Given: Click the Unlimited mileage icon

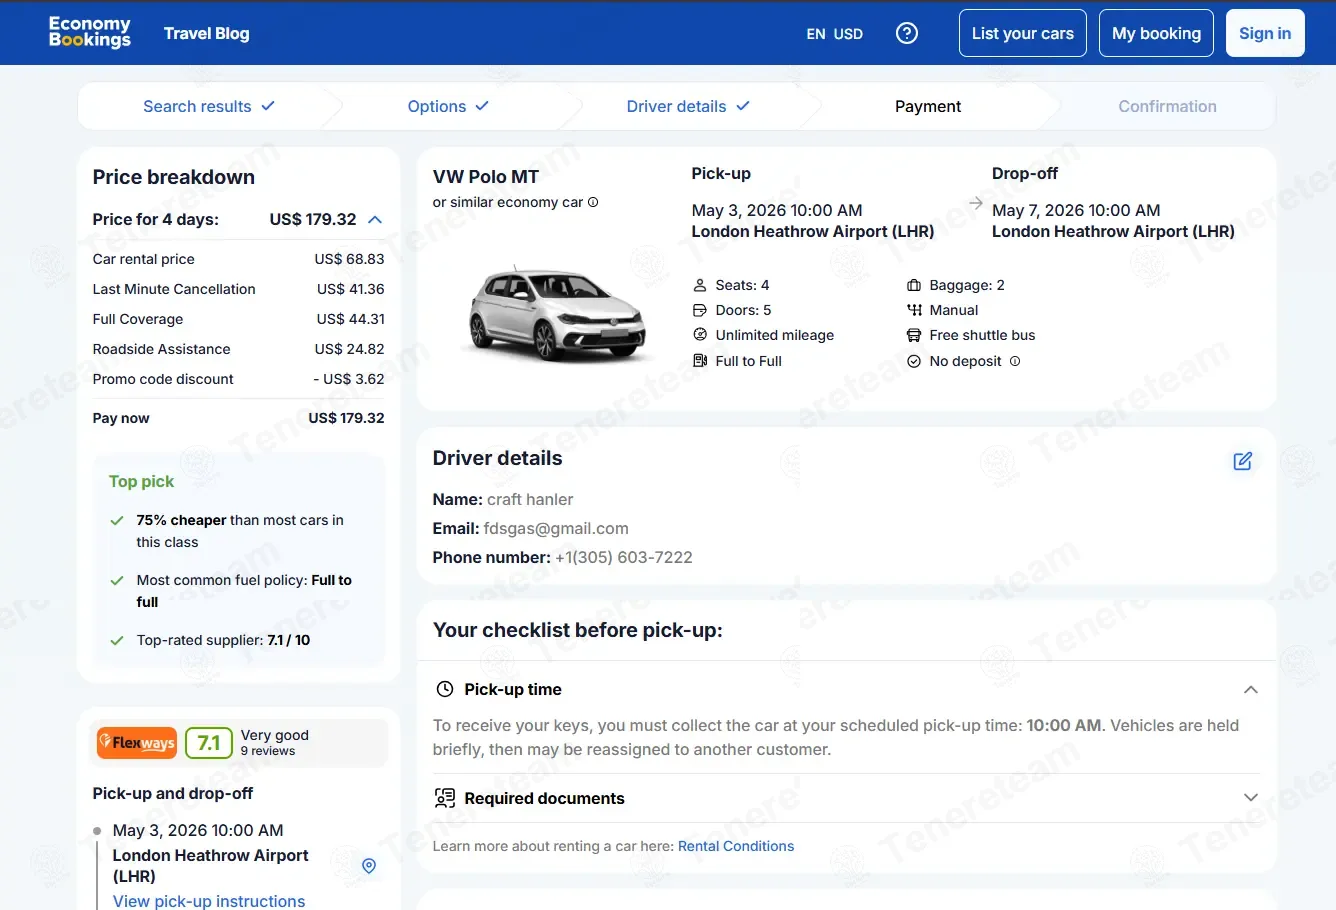Looking at the screenshot, I should pyautogui.click(x=700, y=335).
